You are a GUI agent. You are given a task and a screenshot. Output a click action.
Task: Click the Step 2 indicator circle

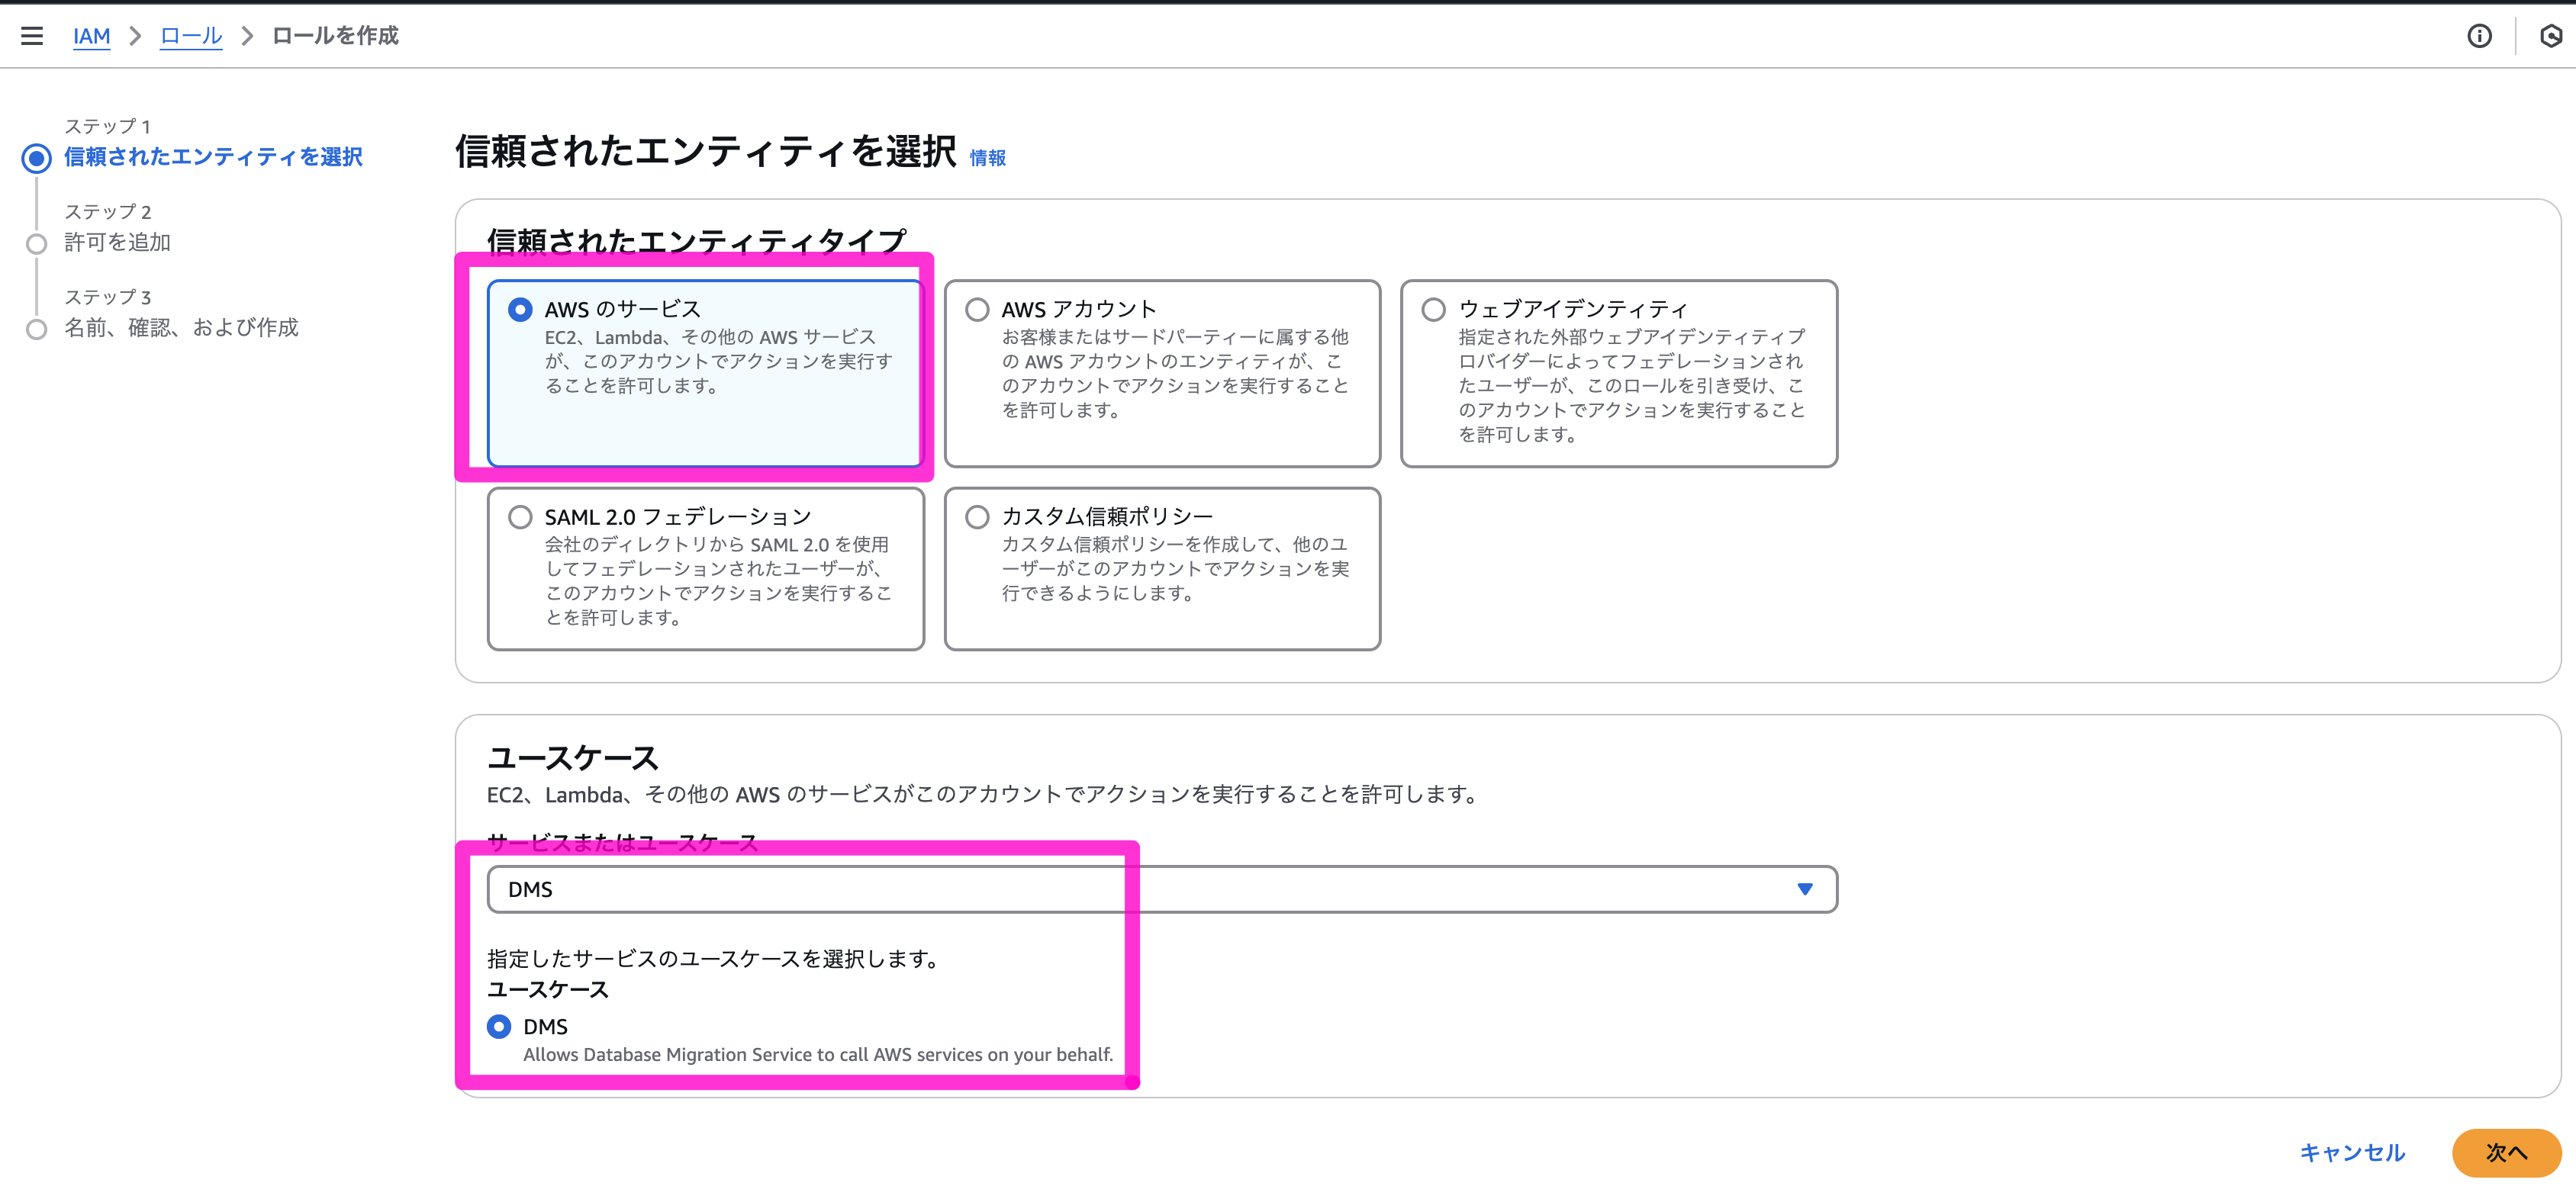pyautogui.click(x=37, y=243)
